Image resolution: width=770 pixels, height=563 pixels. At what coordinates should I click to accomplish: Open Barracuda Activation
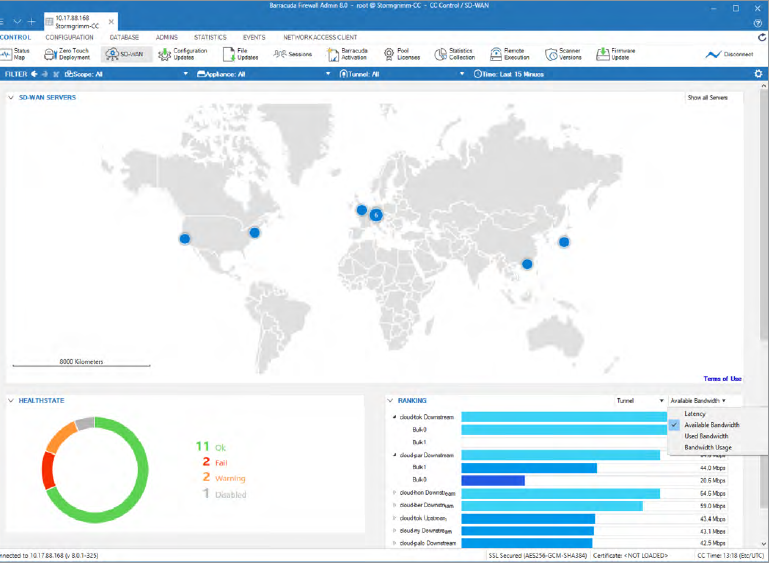point(348,54)
